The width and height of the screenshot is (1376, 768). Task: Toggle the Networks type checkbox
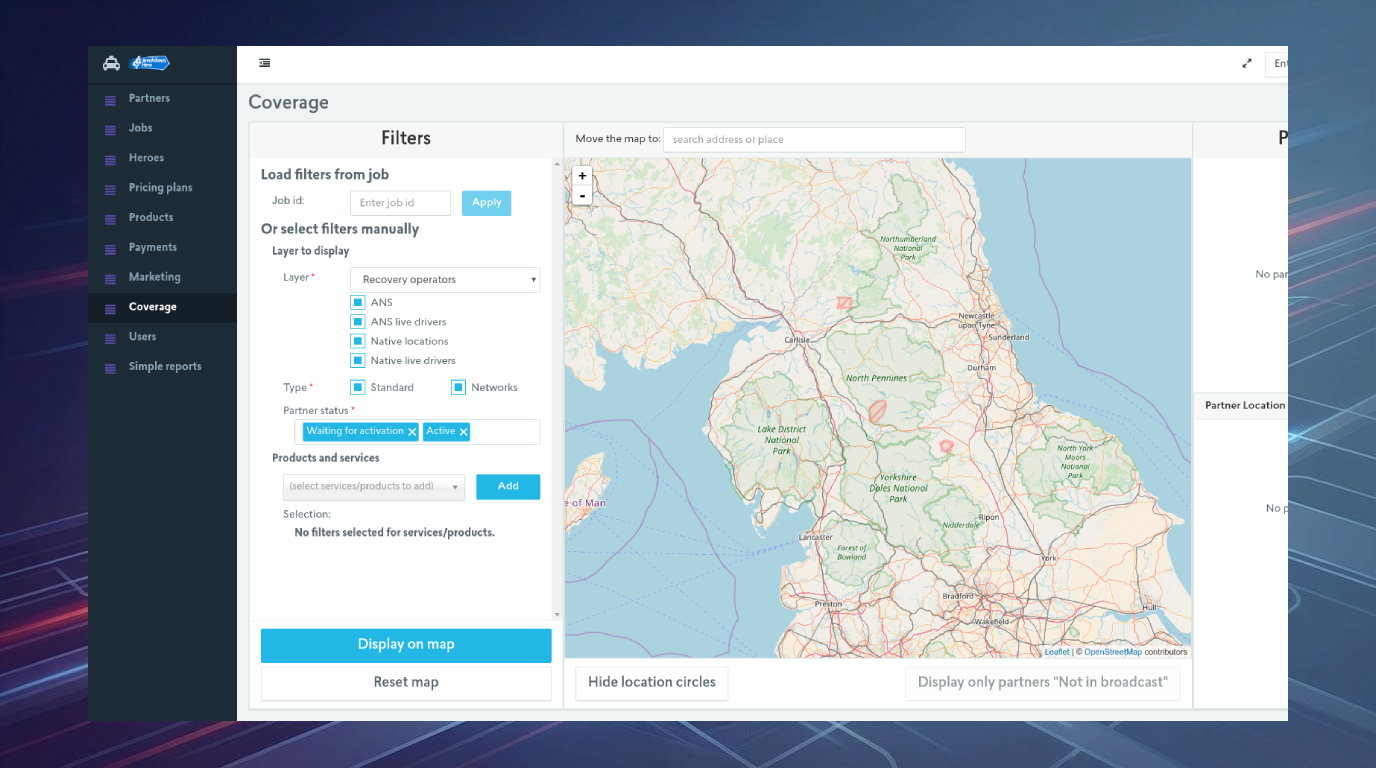tap(458, 387)
